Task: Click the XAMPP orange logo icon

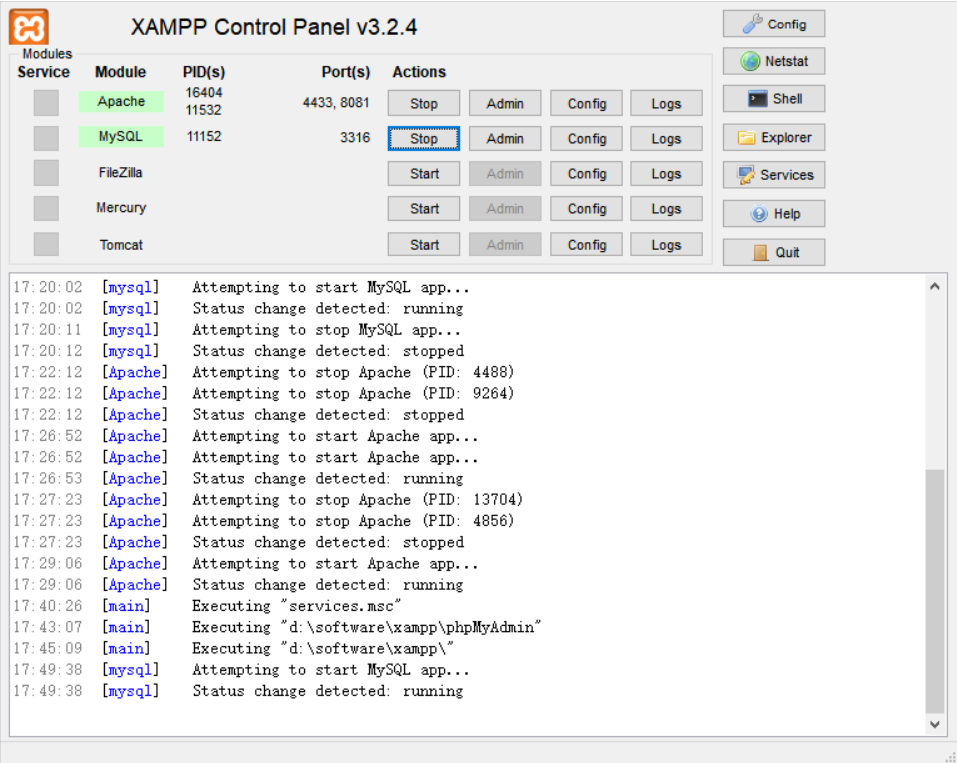Action: (29, 27)
